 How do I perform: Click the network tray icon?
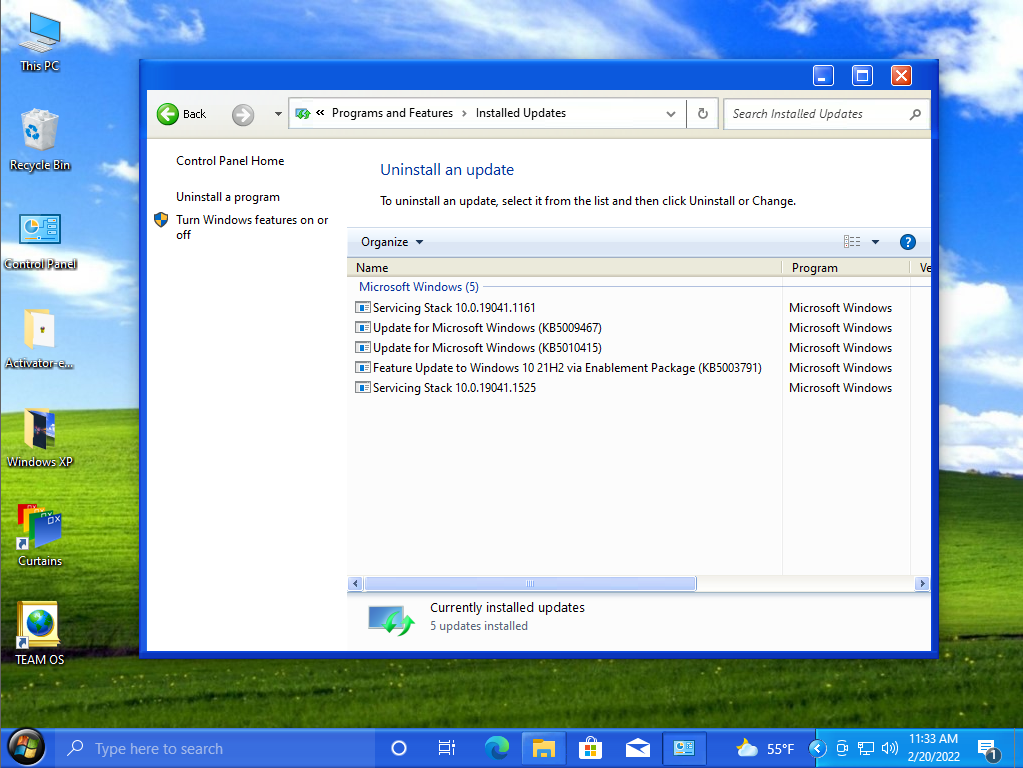(x=866, y=748)
